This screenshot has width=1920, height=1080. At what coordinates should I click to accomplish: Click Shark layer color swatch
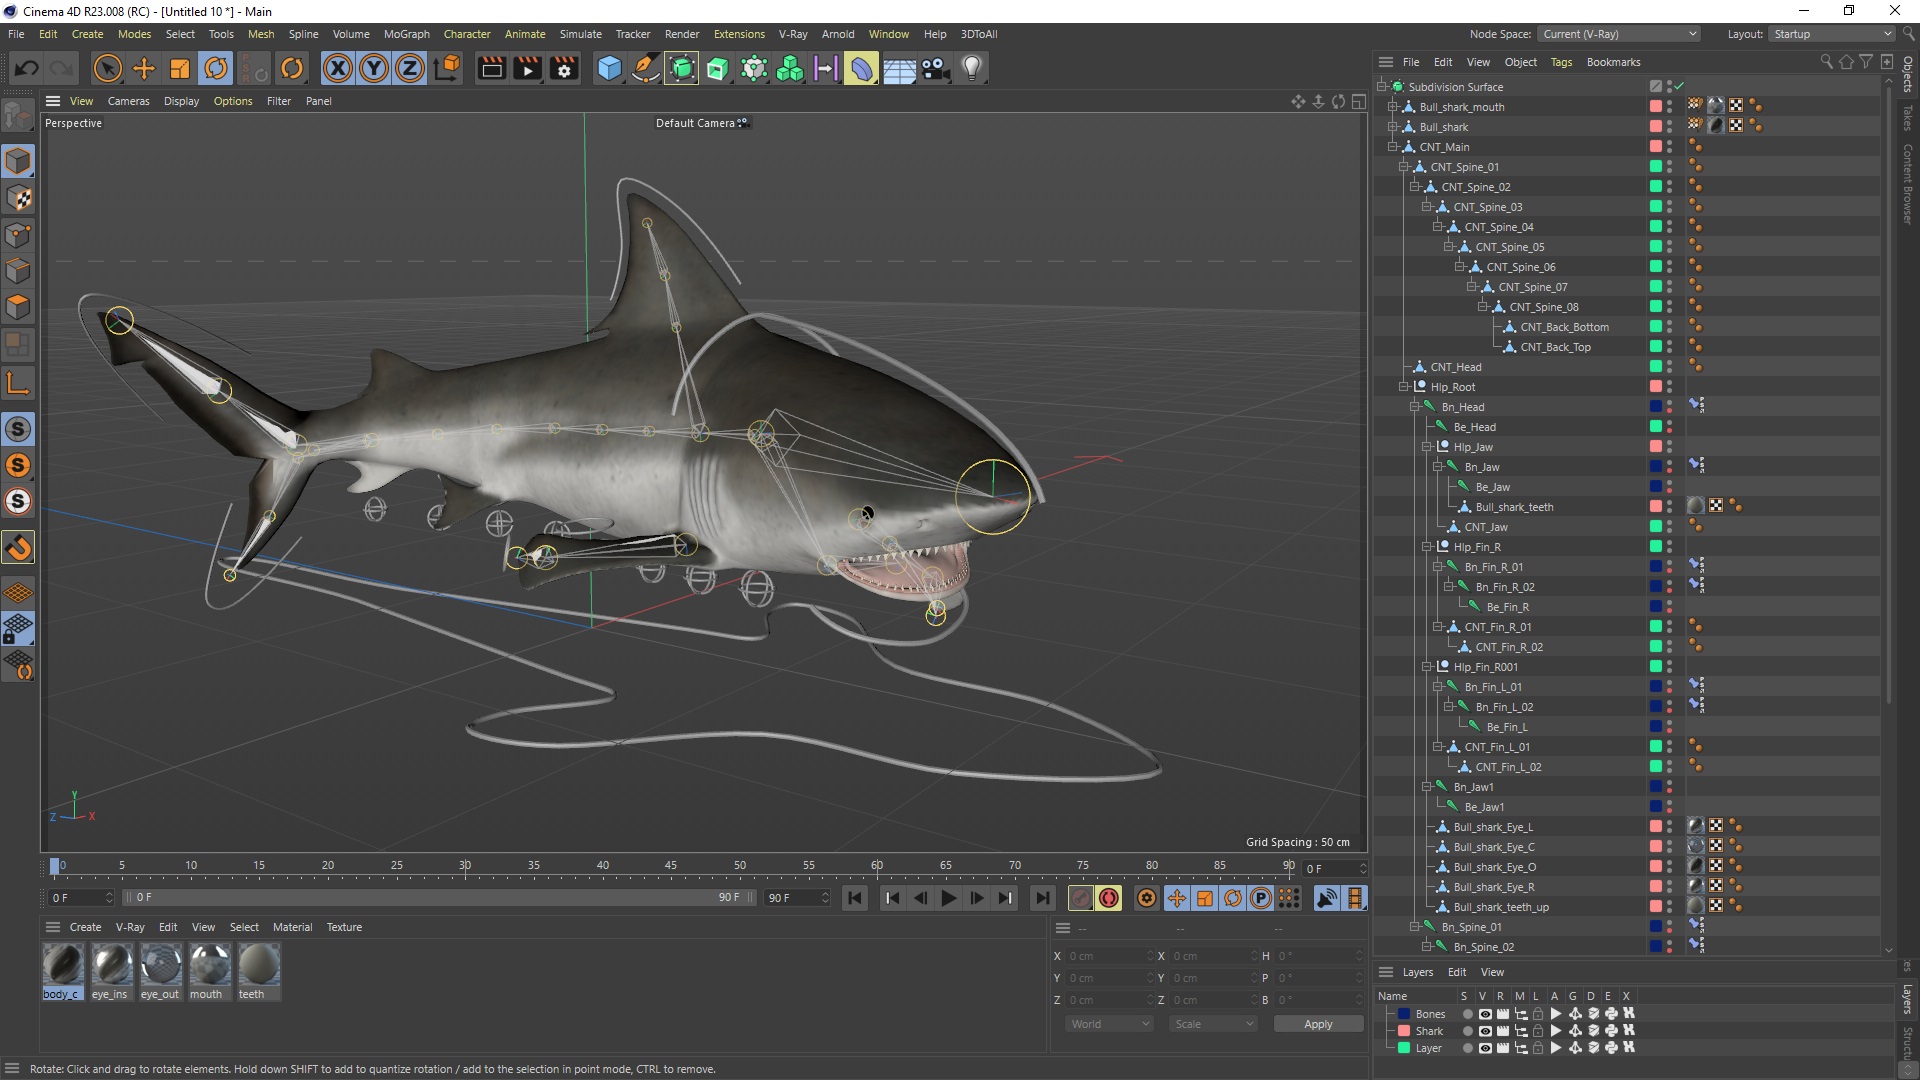(x=1404, y=1031)
